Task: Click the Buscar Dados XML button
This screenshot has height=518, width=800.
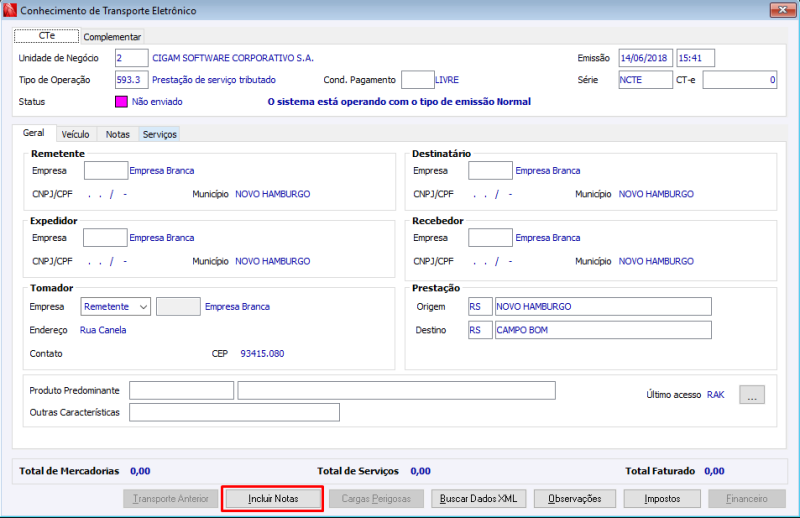Action: (x=479, y=499)
